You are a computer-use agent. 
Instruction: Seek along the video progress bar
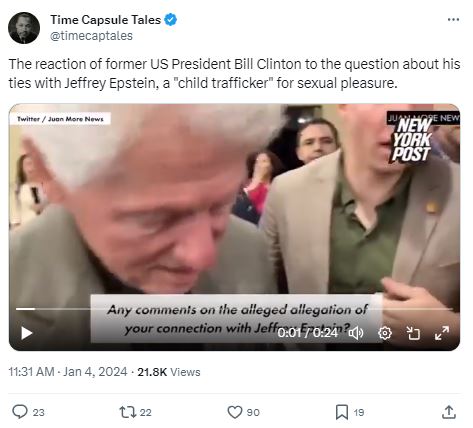coord(234,309)
